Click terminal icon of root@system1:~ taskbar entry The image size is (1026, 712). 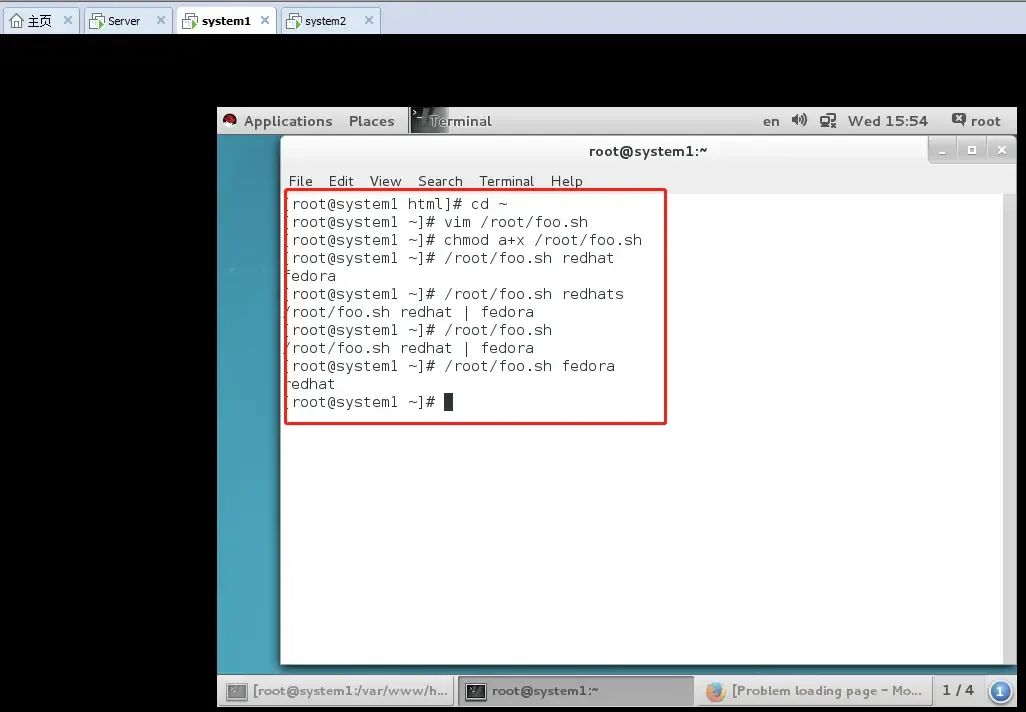click(476, 691)
